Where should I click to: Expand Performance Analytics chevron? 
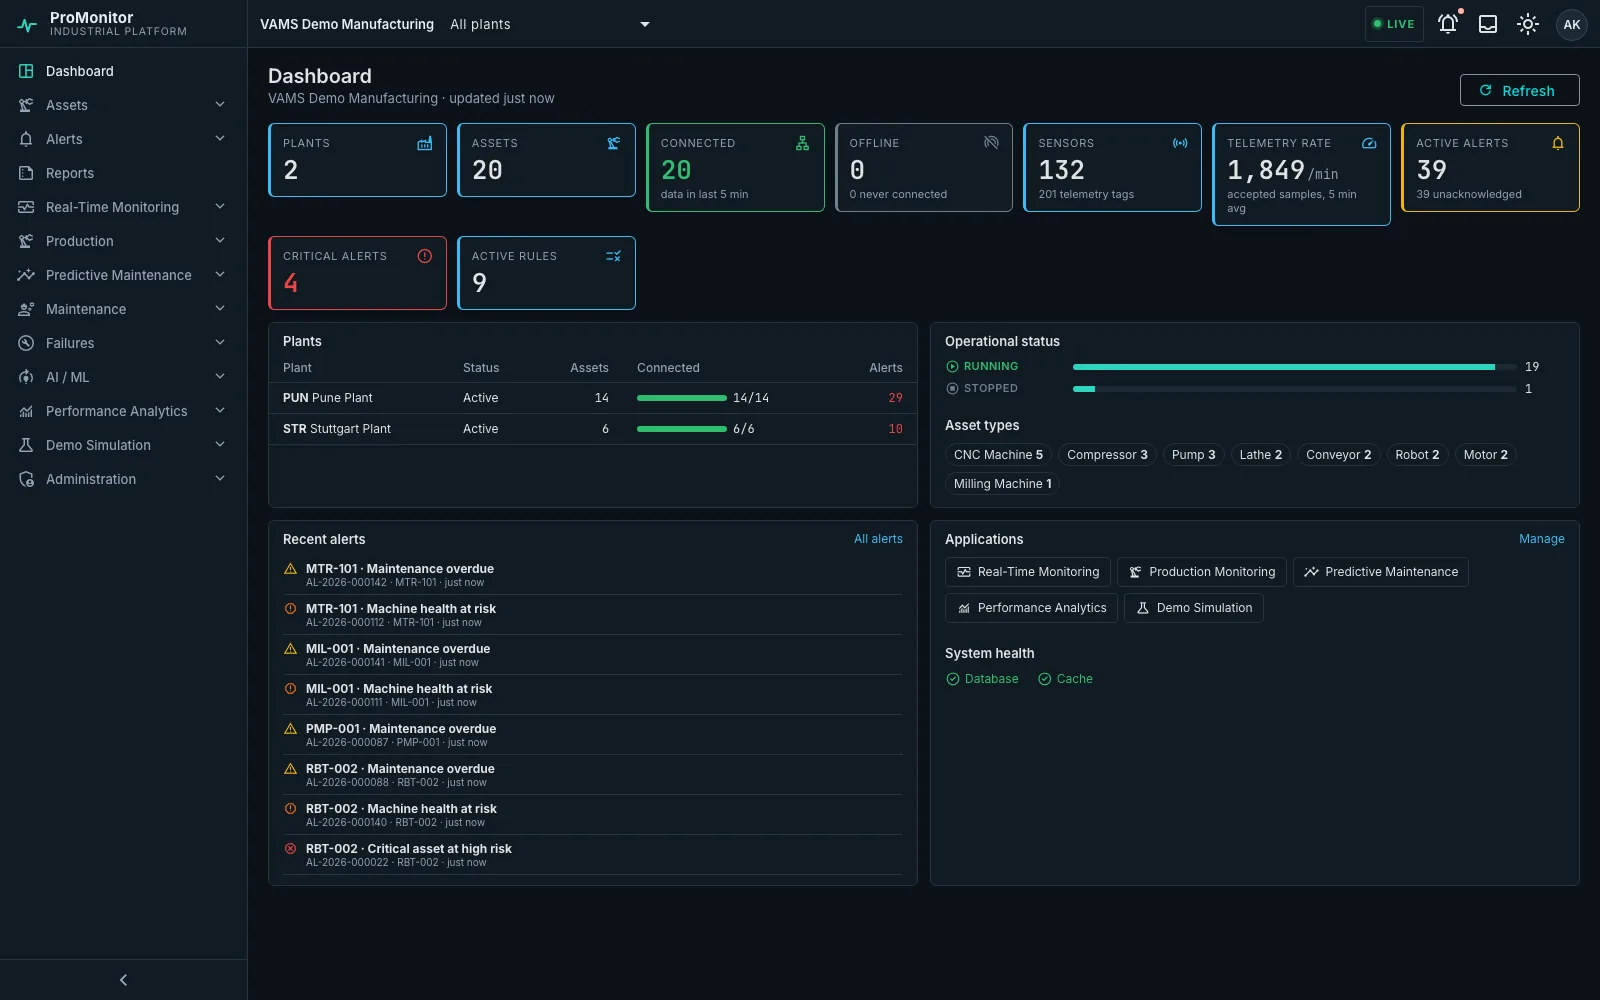pyautogui.click(x=220, y=411)
